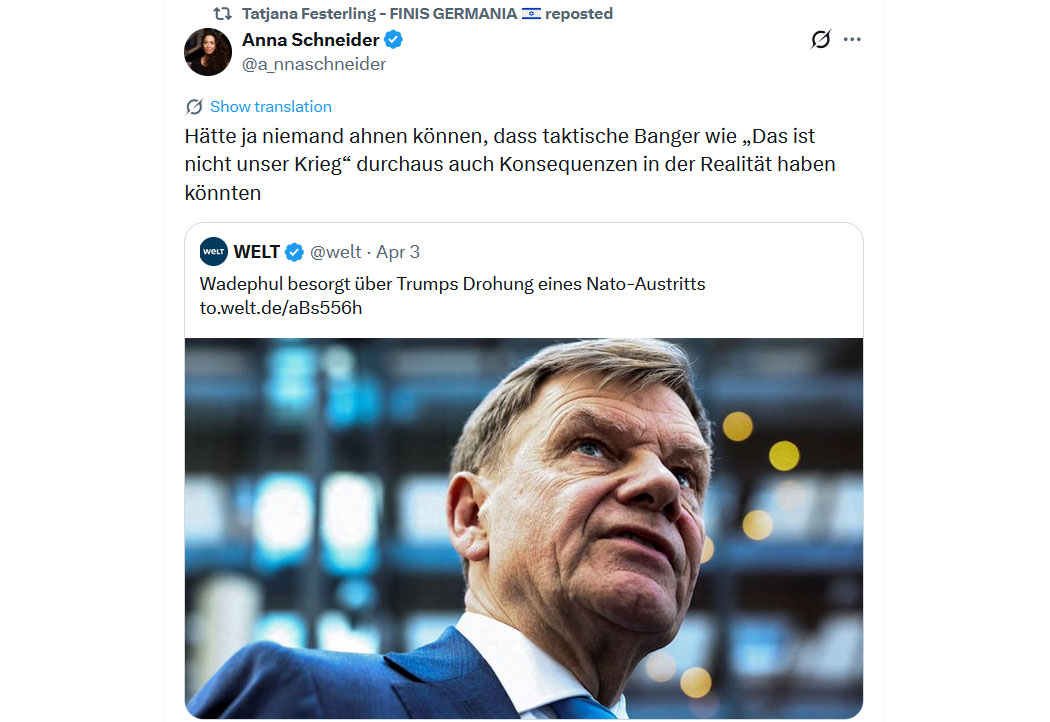Click the Israel flag emoji in reposter name
Viewport: 1050px width, 722px height.
tap(531, 14)
